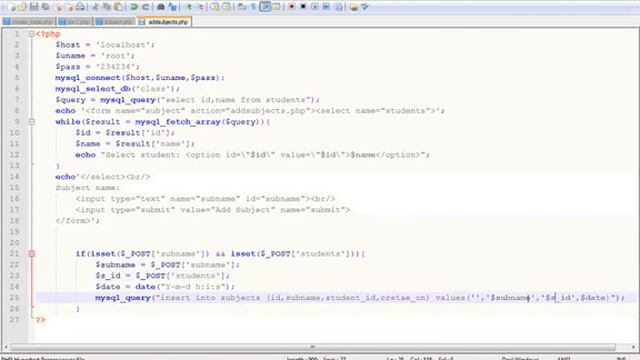640x360 pixels.
Task: Print the current document
Action: 80,7
